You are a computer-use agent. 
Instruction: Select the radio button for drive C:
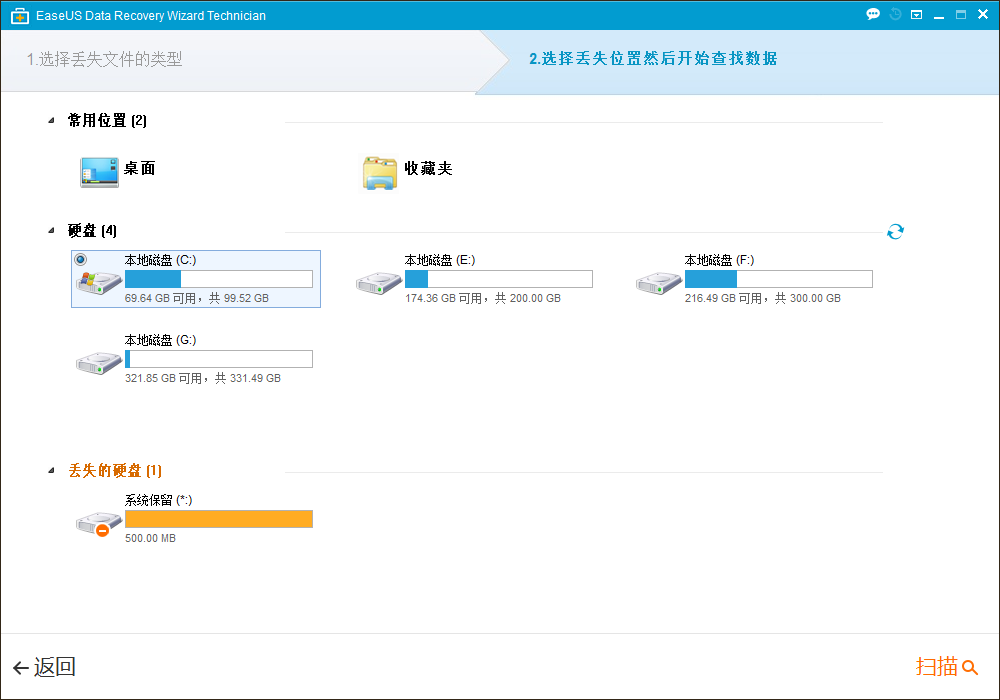click(81, 259)
